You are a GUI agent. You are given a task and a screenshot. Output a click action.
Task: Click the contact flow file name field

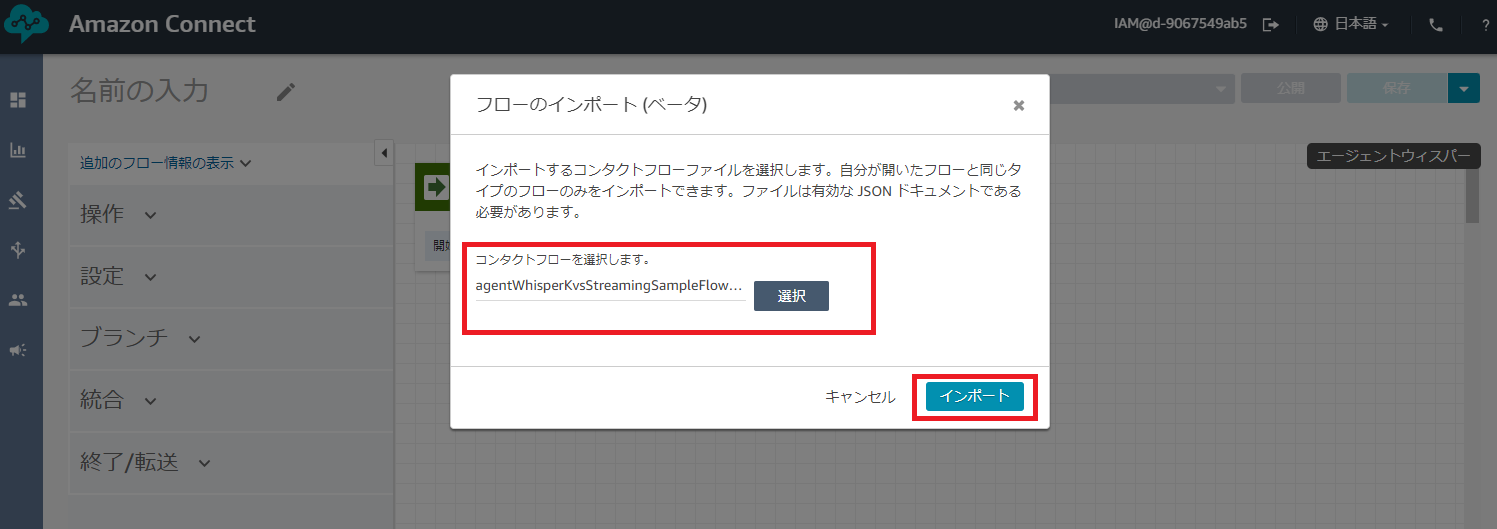pos(610,286)
